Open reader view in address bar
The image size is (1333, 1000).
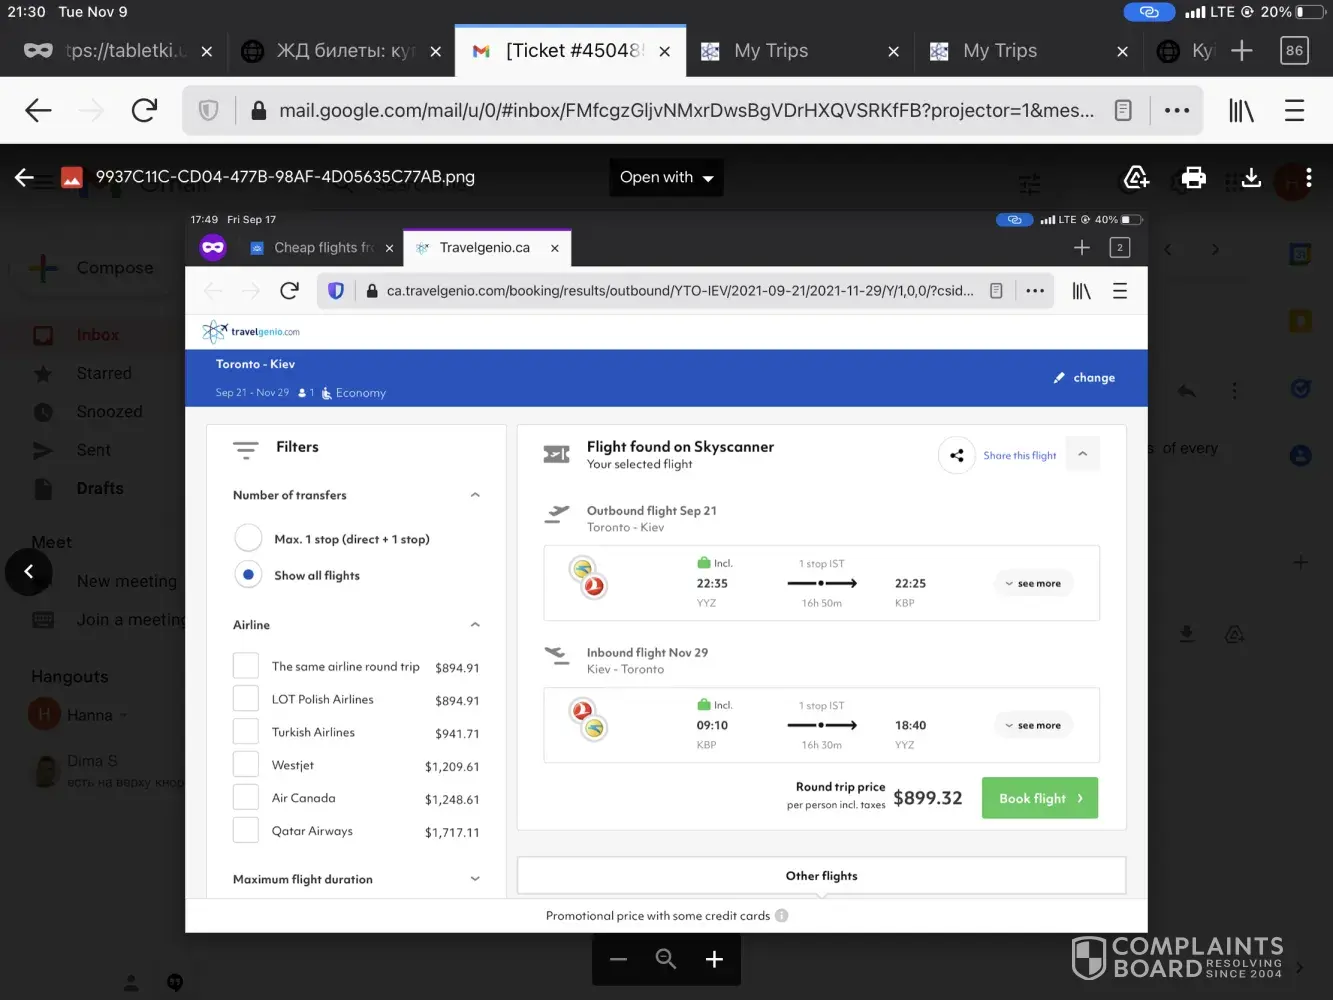[x=1123, y=110]
